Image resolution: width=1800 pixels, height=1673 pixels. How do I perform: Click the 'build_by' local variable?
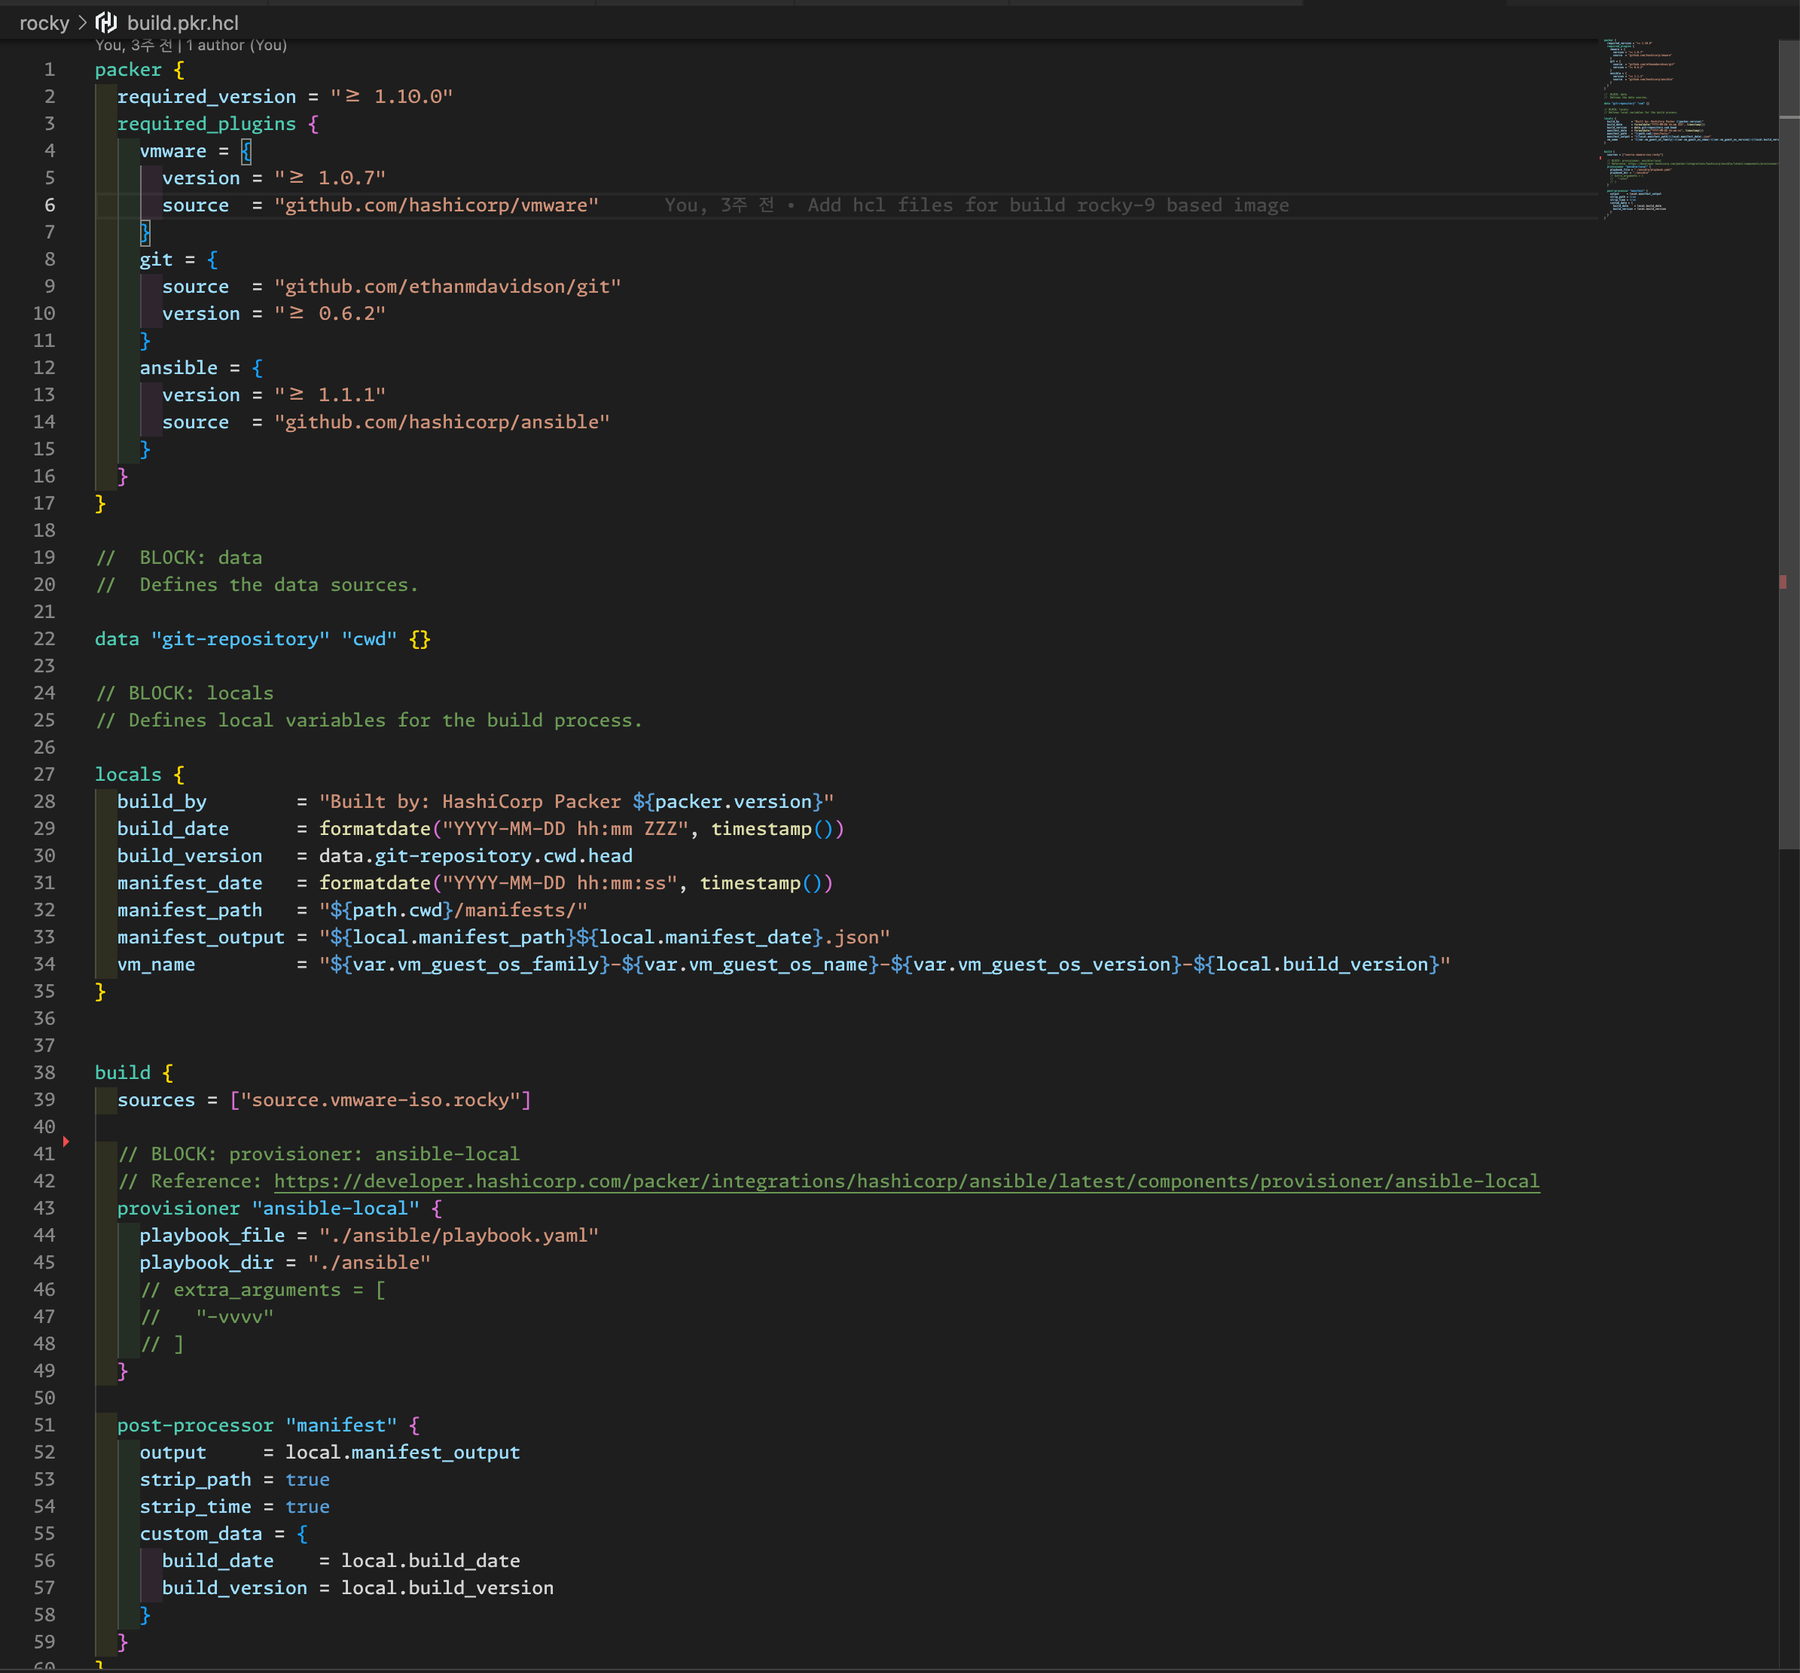pyautogui.click(x=162, y=802)
